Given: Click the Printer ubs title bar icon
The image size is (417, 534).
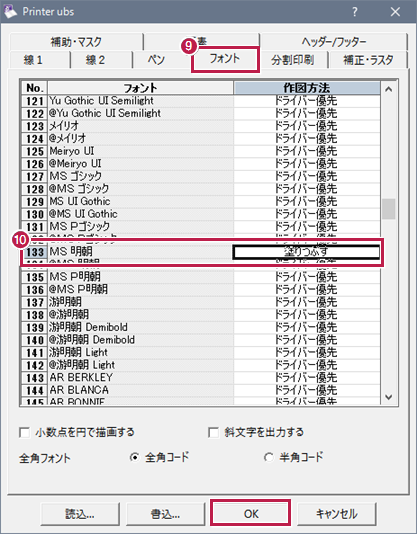Looking at the screenshot, I should coord(10,12).
